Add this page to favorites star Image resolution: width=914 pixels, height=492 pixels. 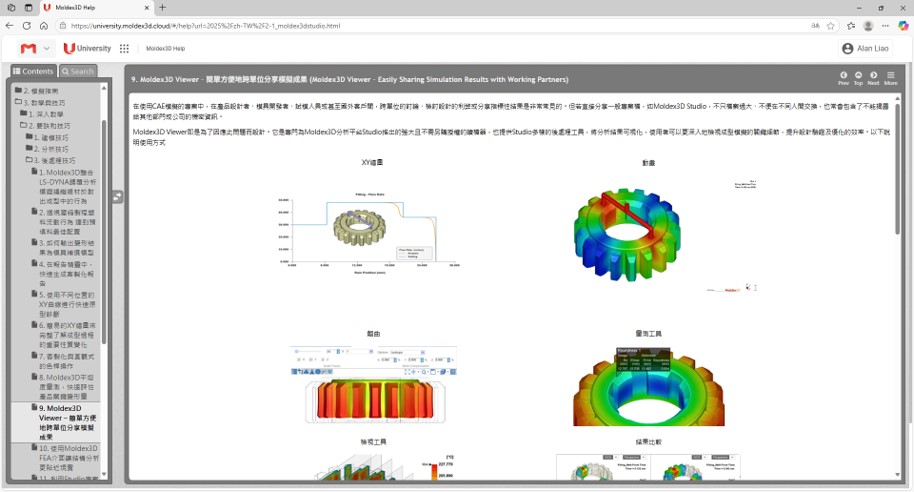[x=831, y=26]
